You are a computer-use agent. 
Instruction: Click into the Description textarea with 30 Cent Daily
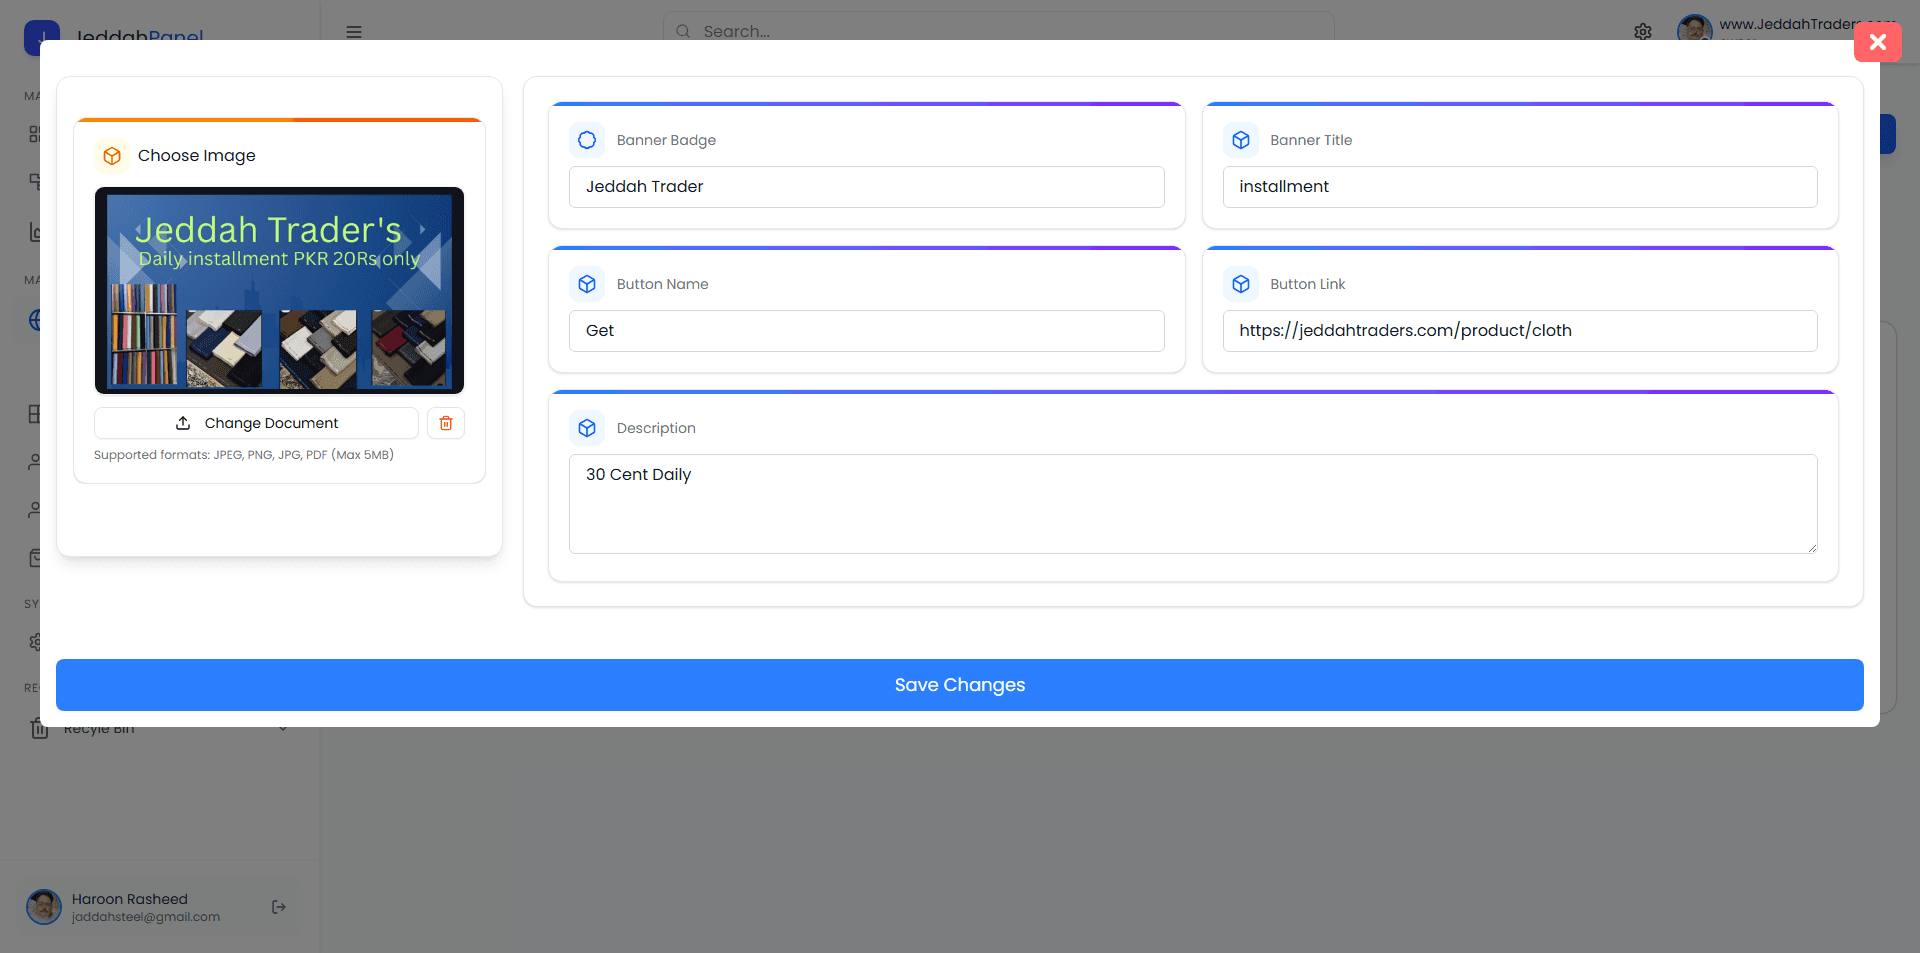click(x=1193, y=504)
